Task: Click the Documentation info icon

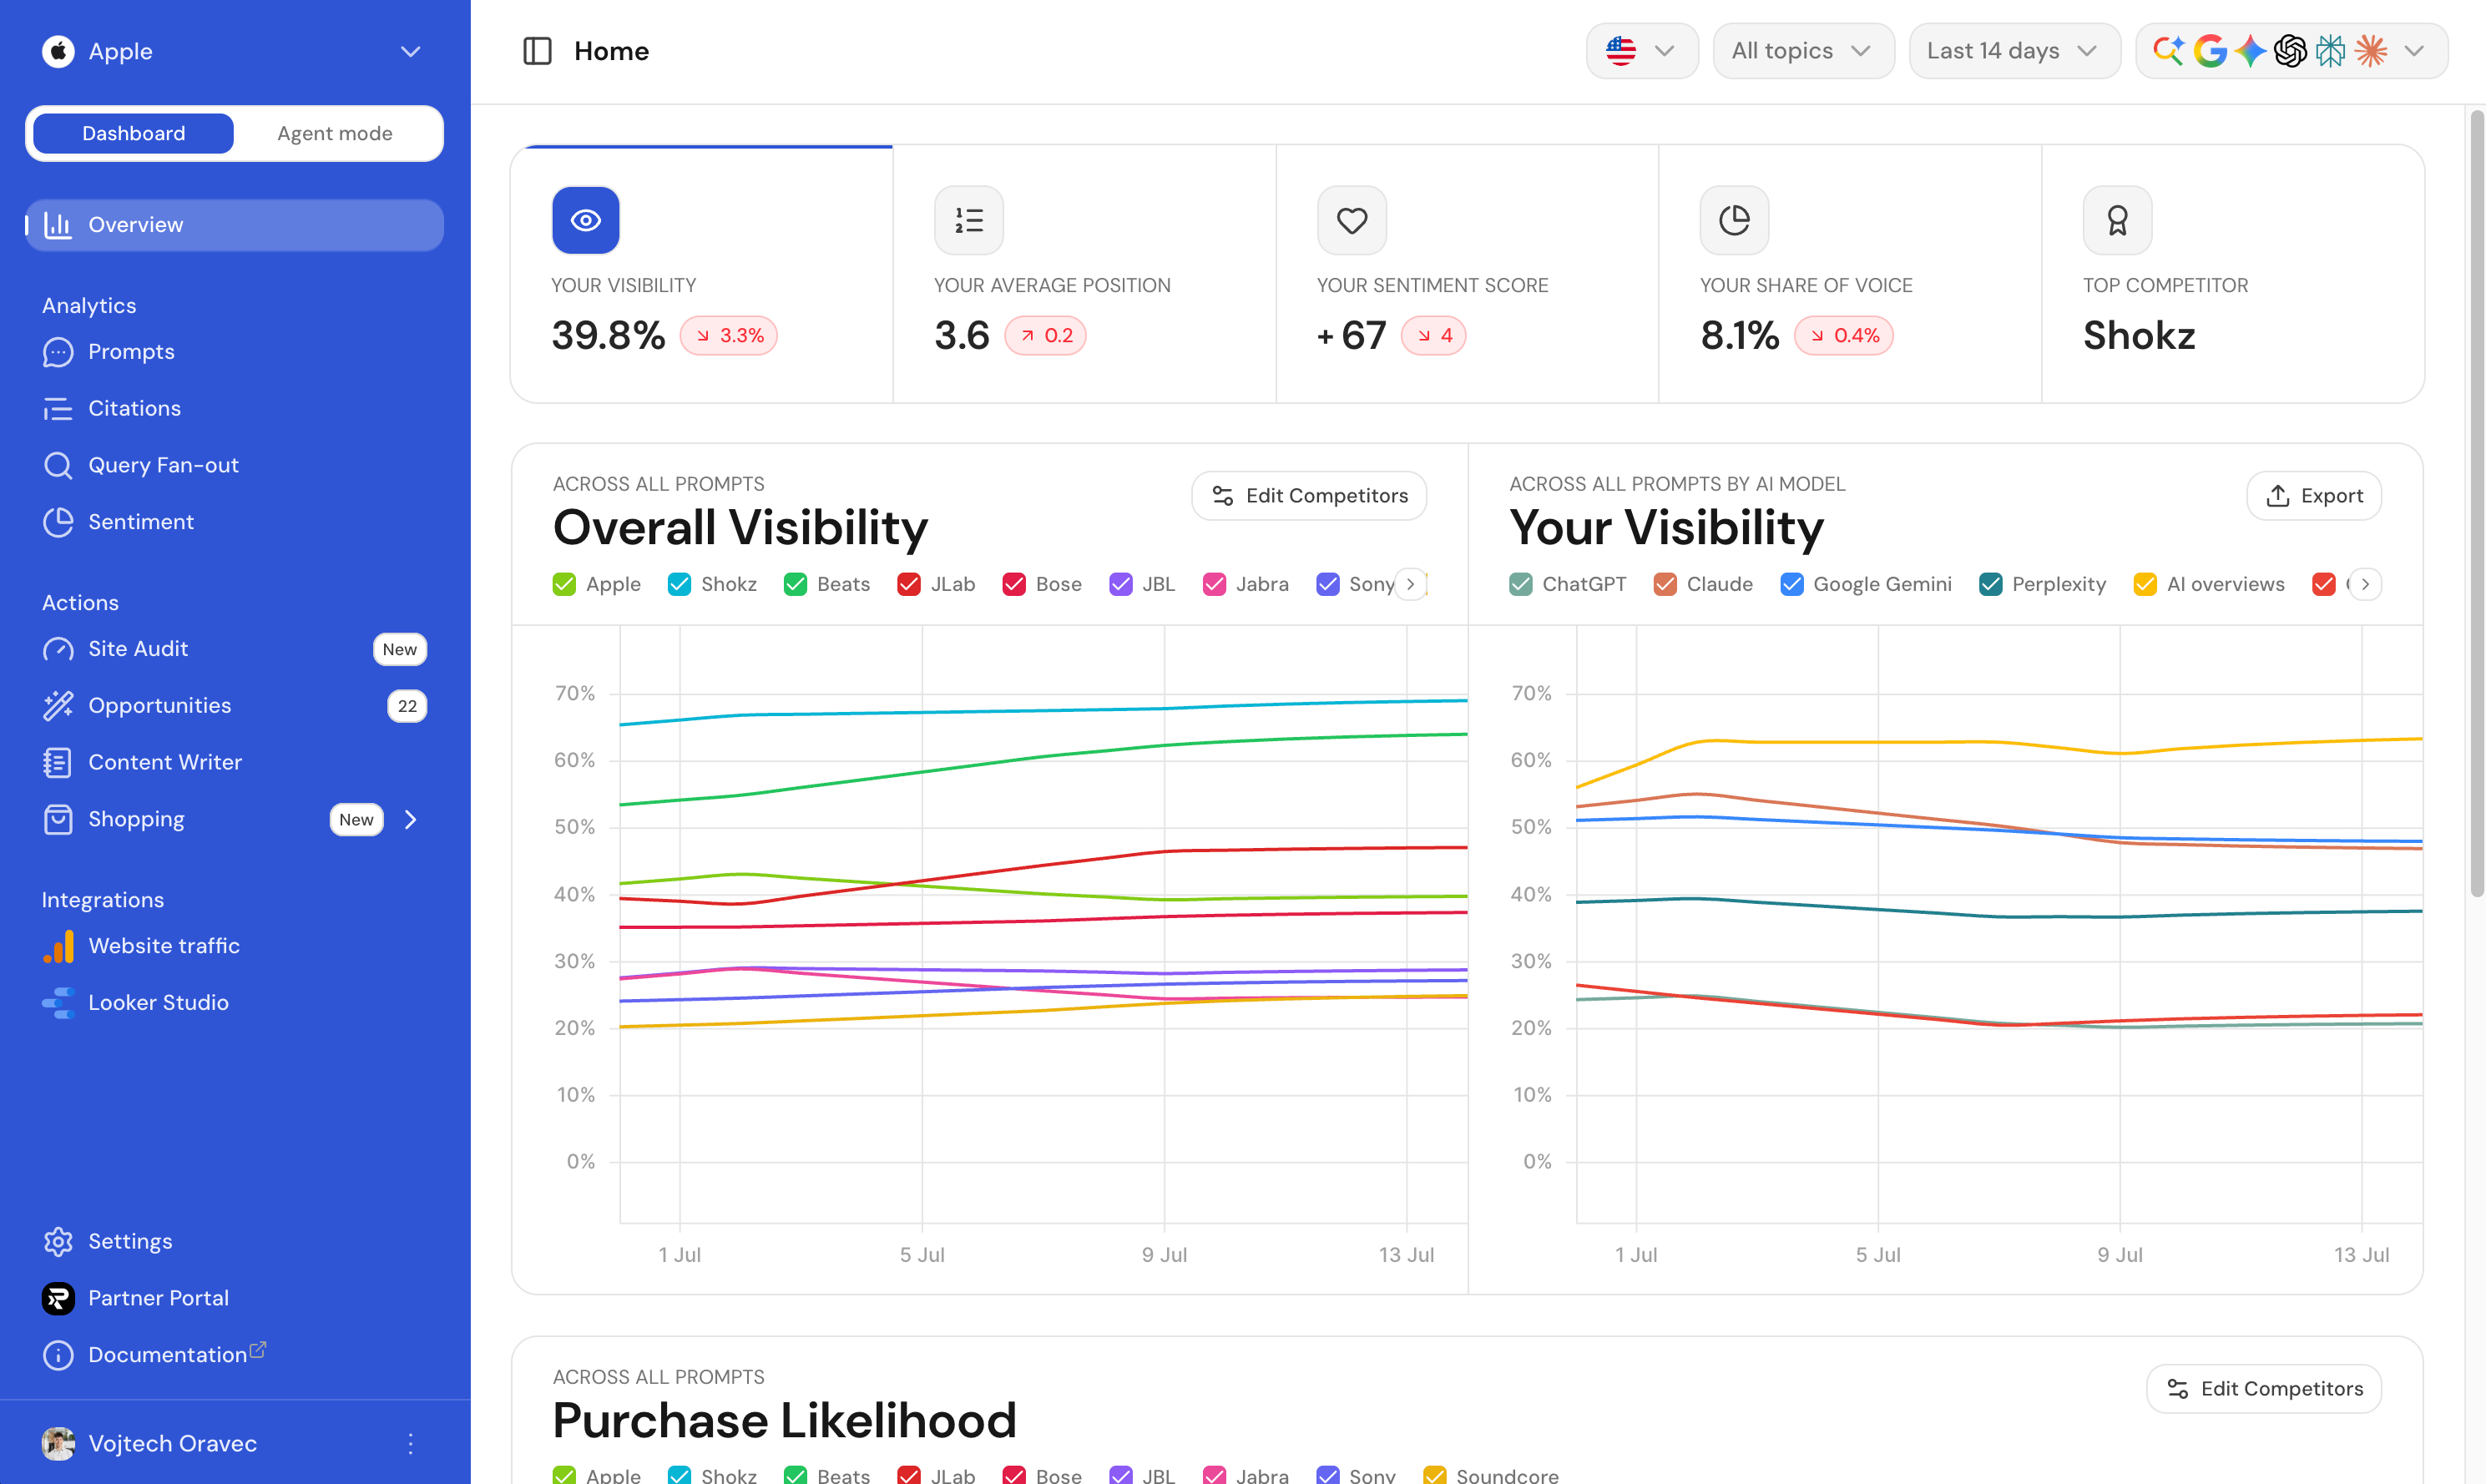Action: tap(58, 1355)
